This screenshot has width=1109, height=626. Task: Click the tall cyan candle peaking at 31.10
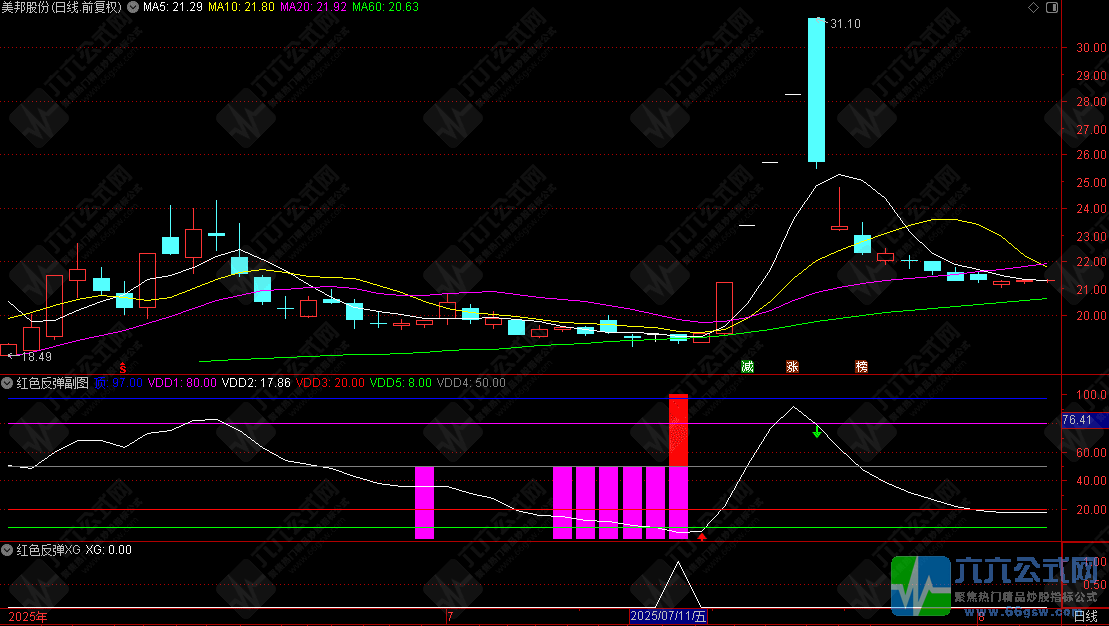[x=816, y=90]
